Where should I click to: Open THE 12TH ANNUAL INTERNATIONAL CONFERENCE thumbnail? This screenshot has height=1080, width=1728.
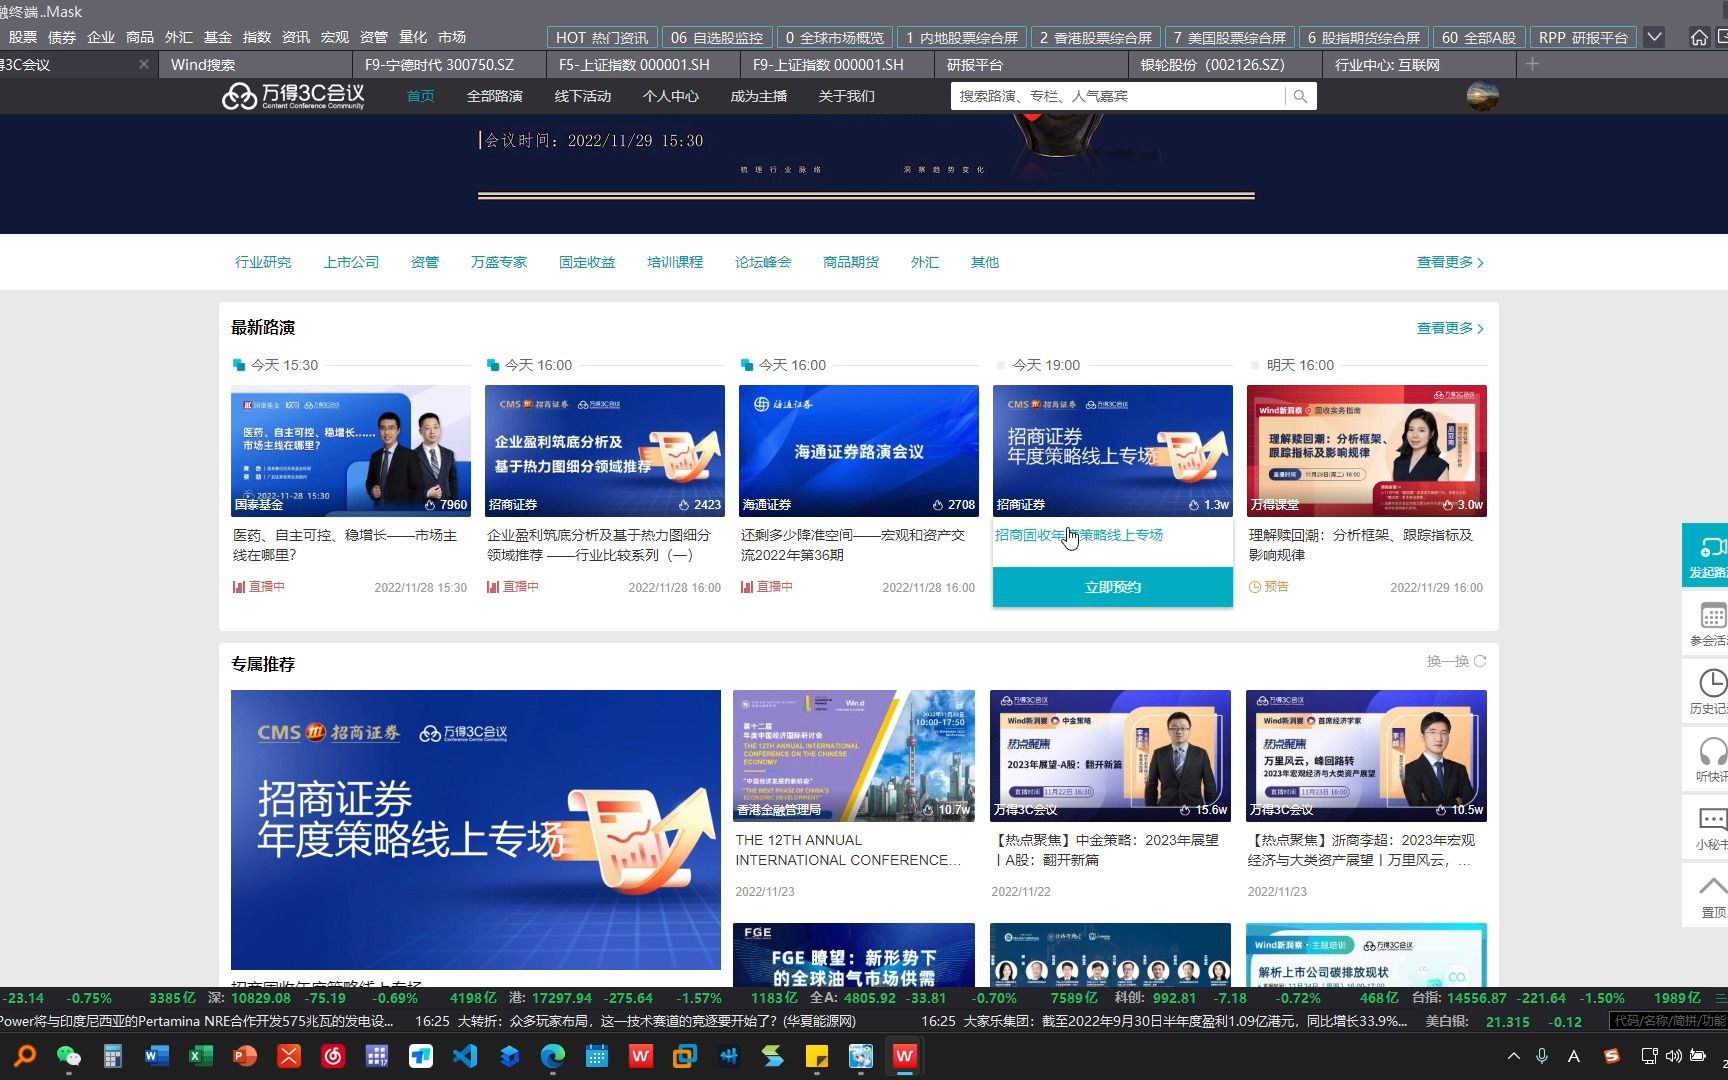(x=853, y=755)
